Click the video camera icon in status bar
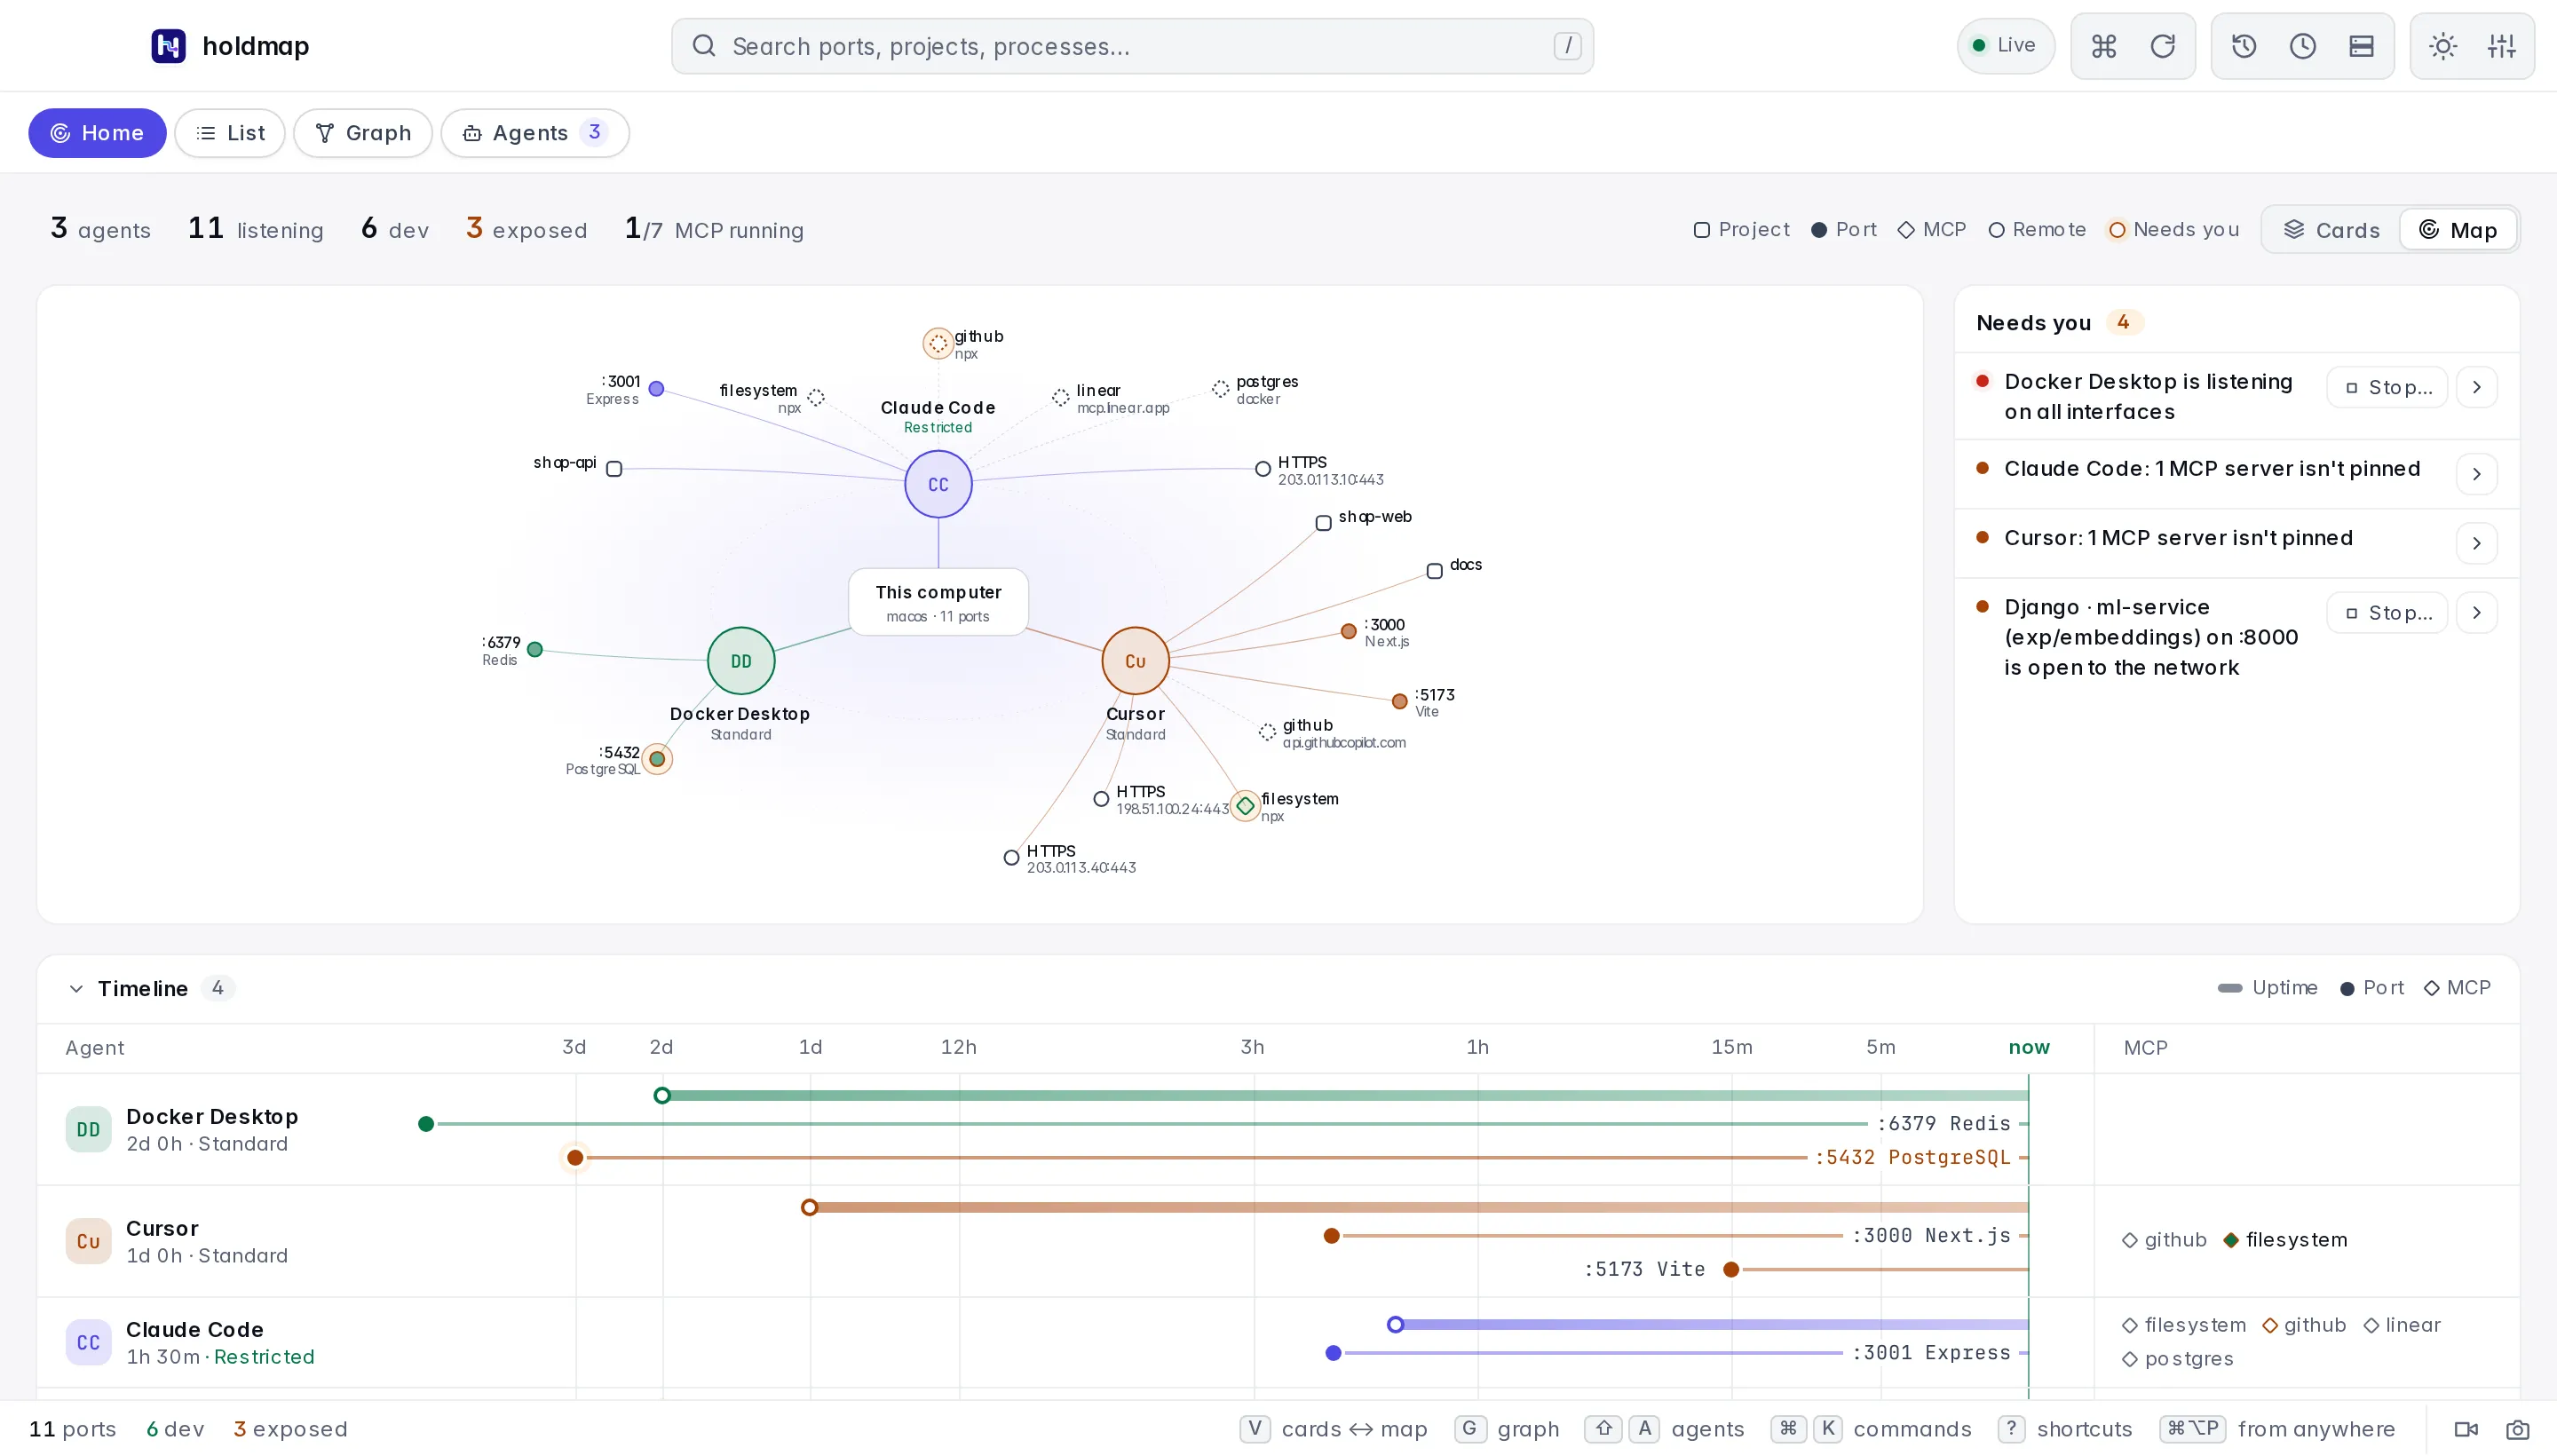The image size is (2557, 1456). tap(2466, 1429)
